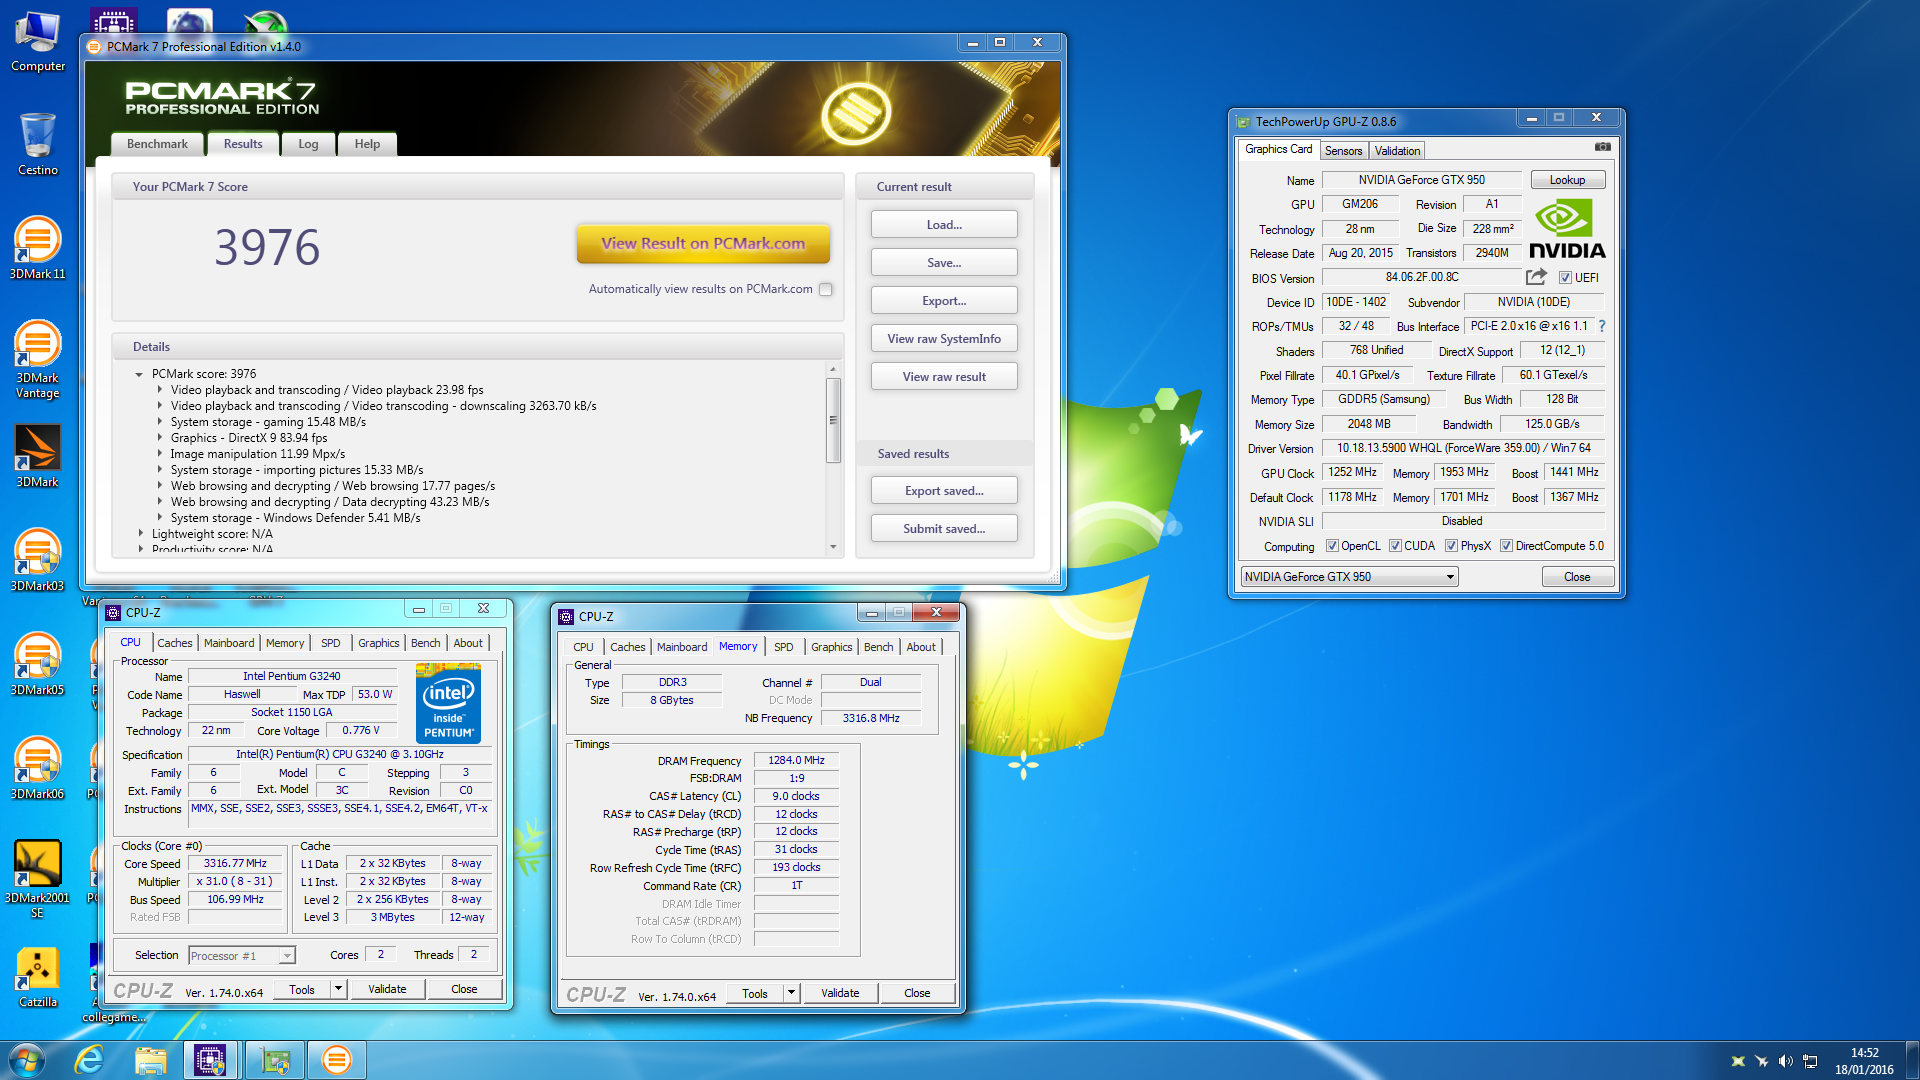Click View raw SystemInfo button

(944, 339)
